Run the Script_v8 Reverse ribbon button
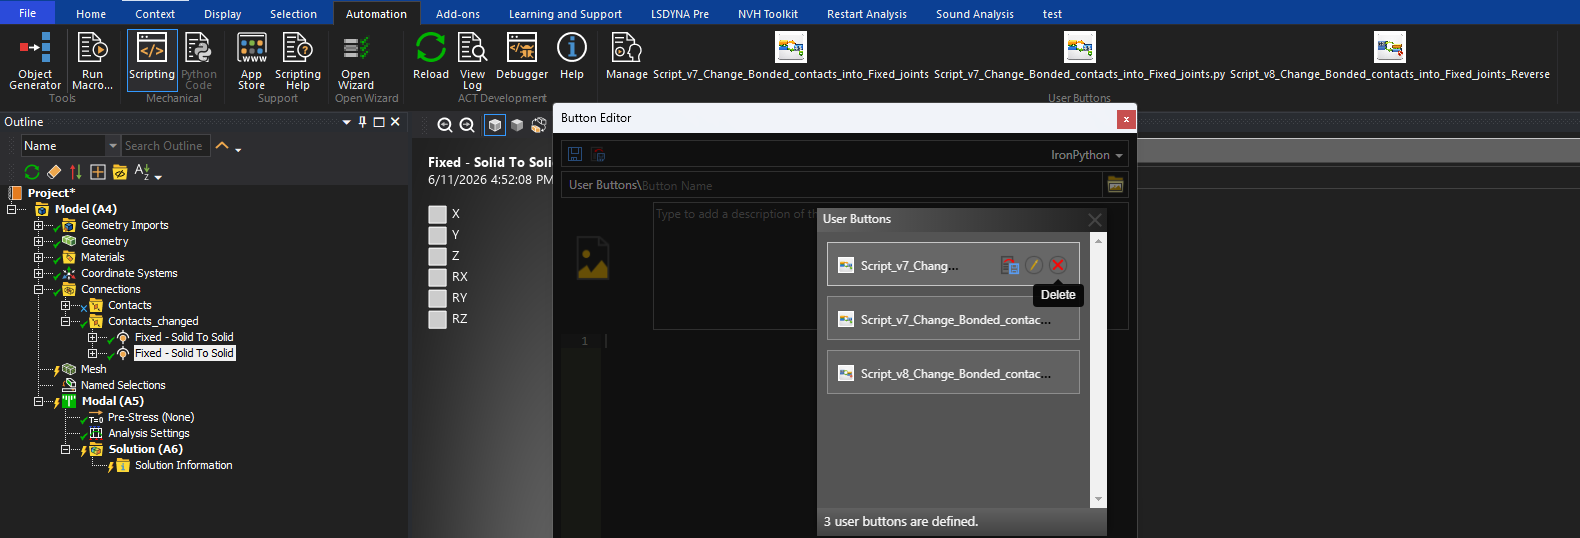The width and height of the screenshot is (1580, 538). 1390,56
